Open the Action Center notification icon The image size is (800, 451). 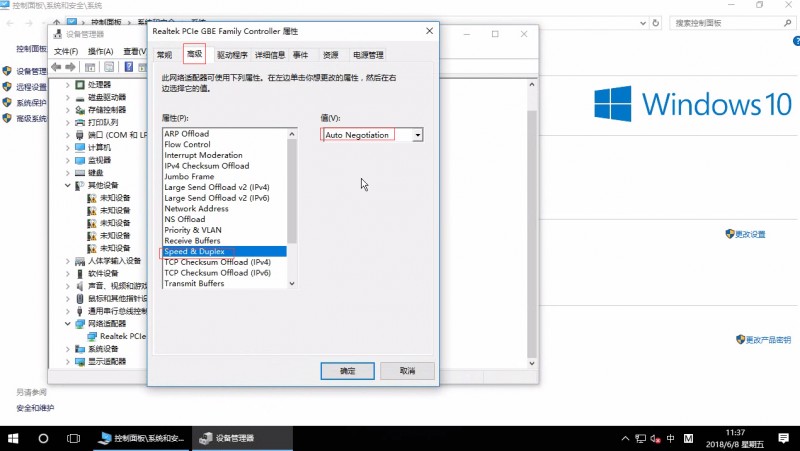point(784,438)
